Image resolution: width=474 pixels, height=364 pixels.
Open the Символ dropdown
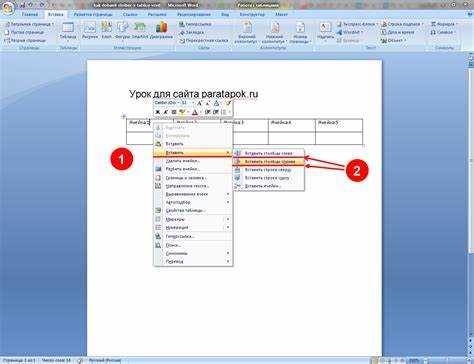(x=443, y=32)
